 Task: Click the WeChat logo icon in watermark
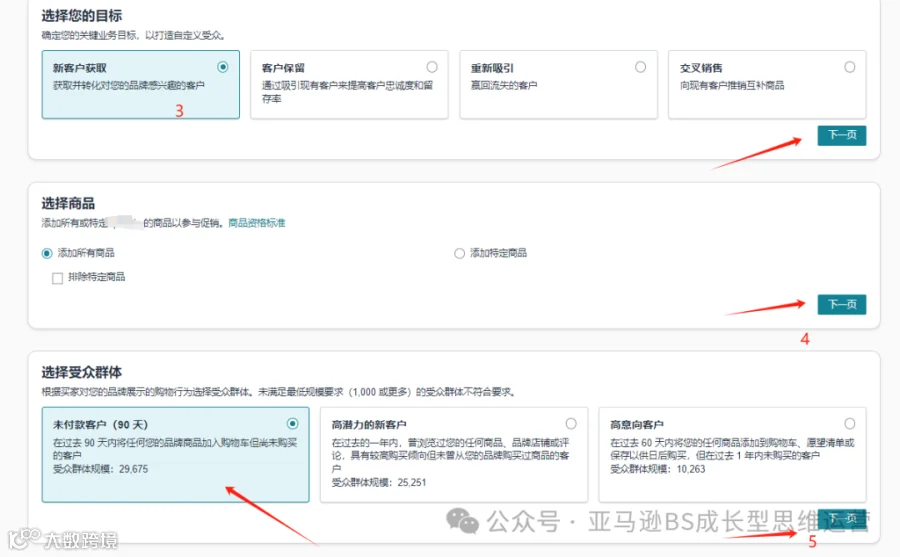click(x=462, y=521)
